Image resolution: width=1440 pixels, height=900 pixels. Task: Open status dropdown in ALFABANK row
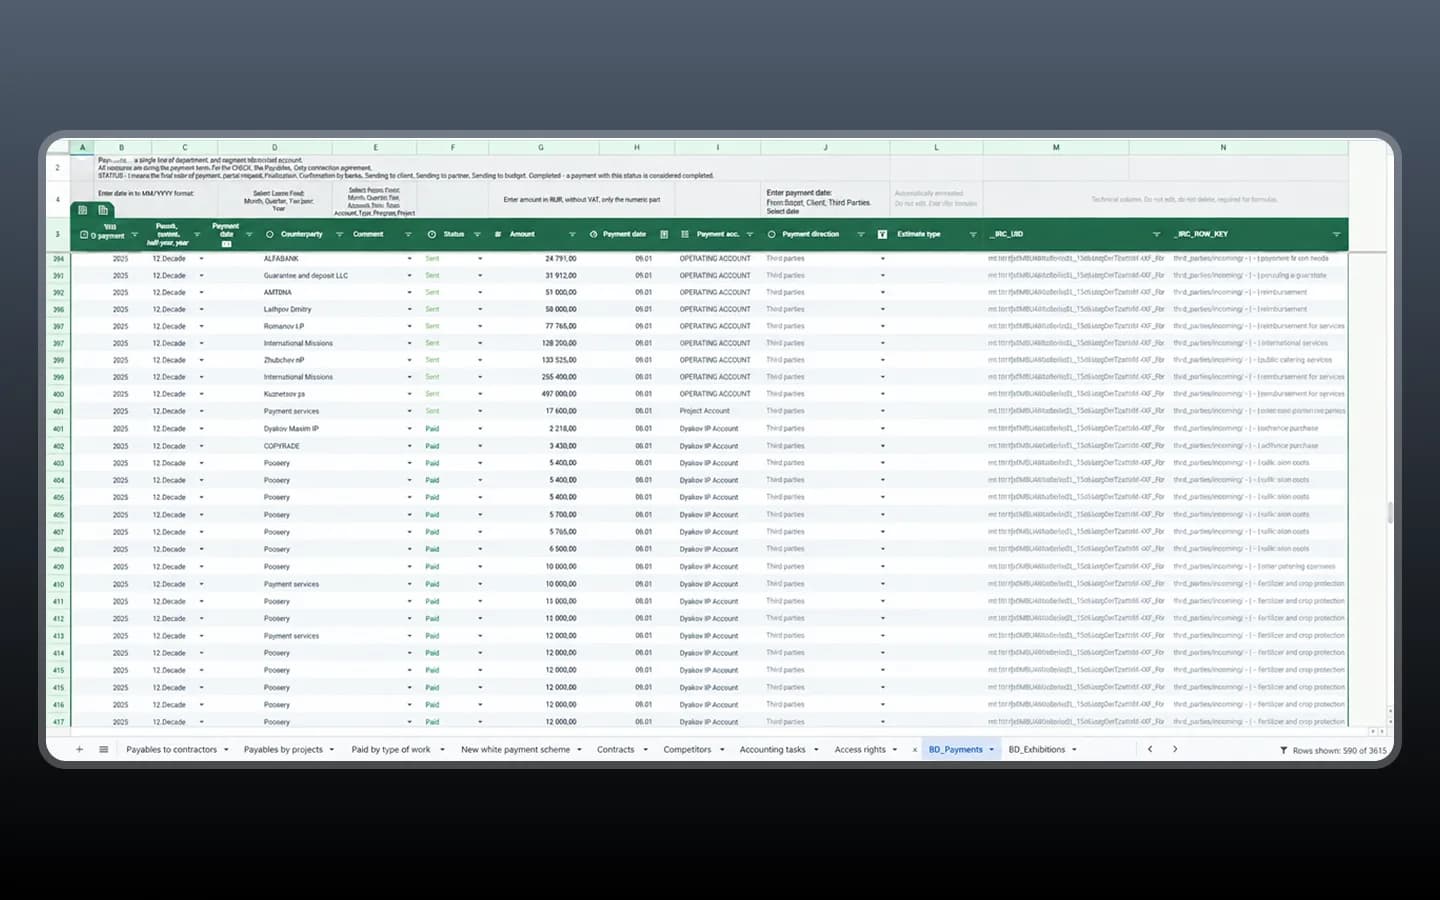pos(480,259)
